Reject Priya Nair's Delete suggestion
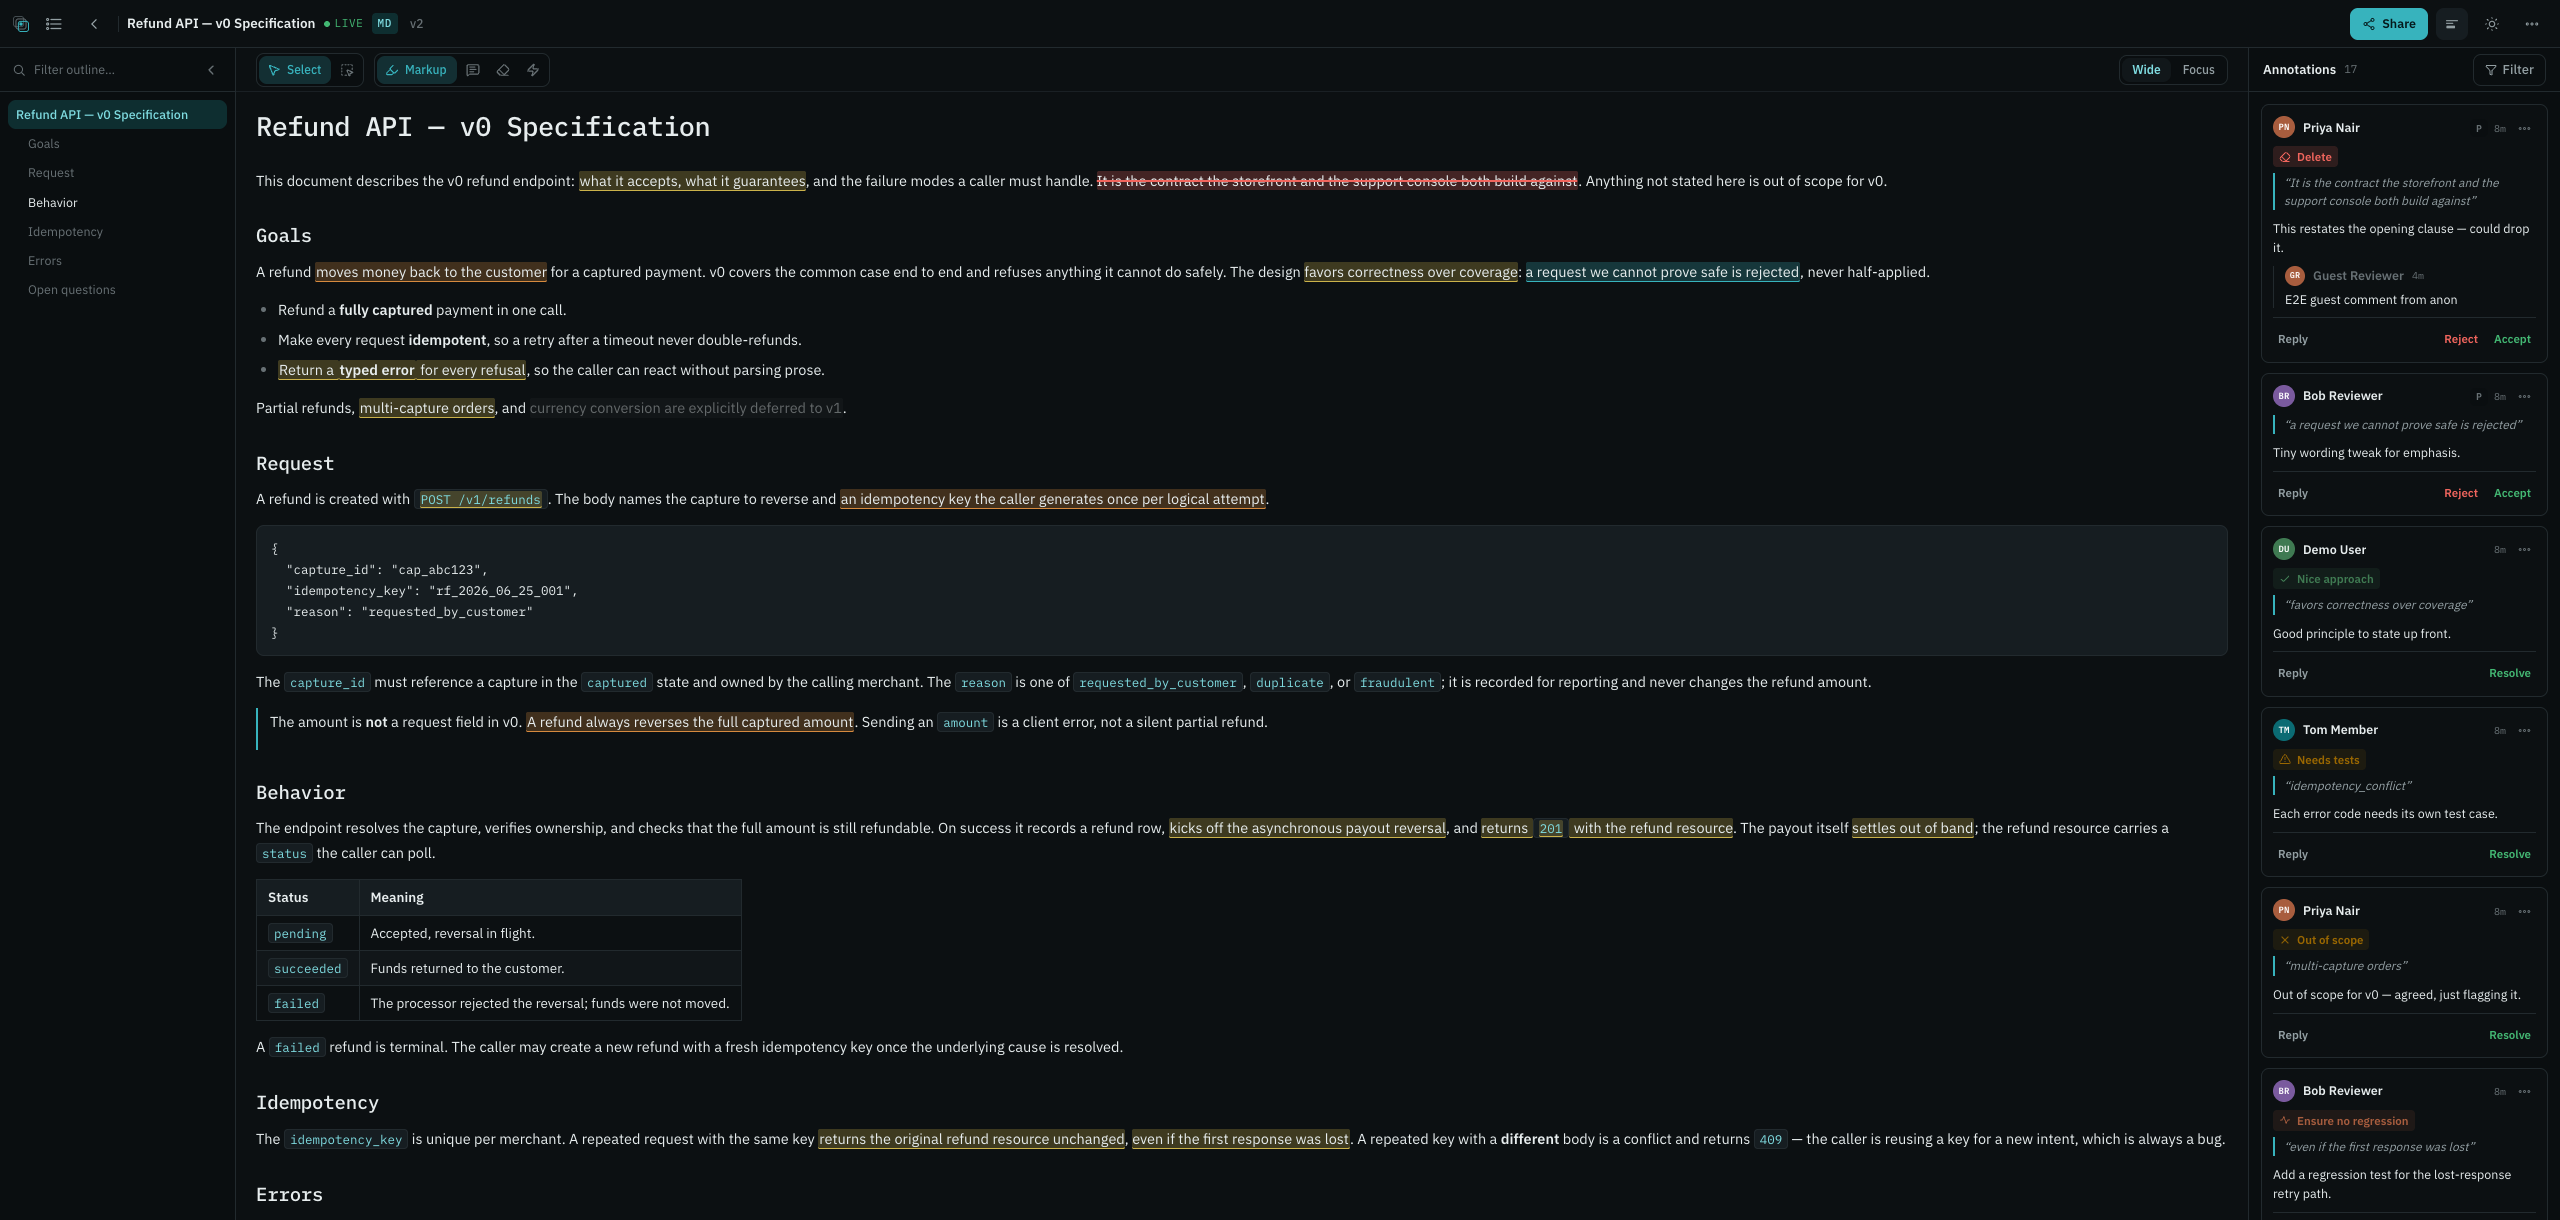Viewport: 2560px width, 1220px height. coord(2460,340)
